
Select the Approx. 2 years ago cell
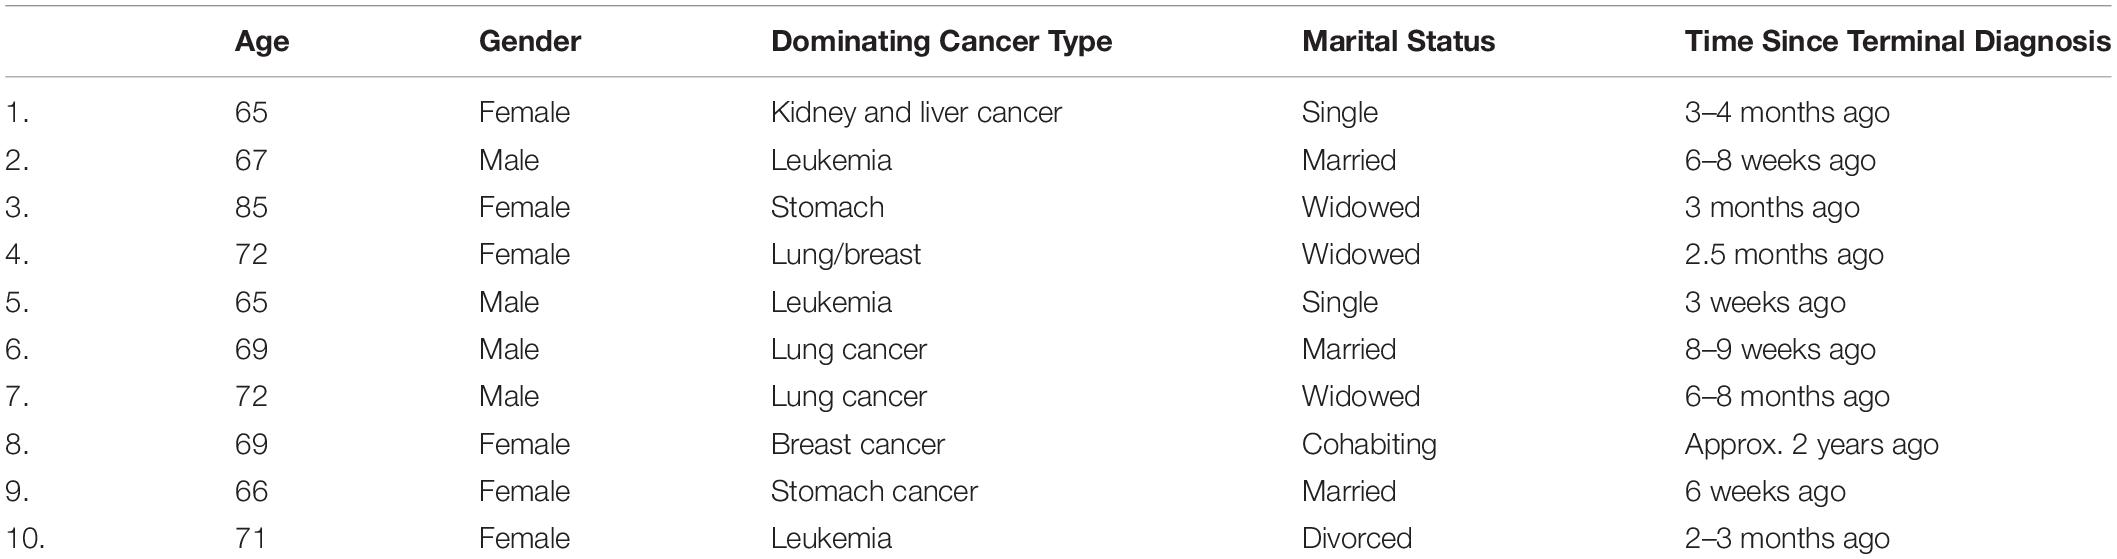tap(1812, 444)
